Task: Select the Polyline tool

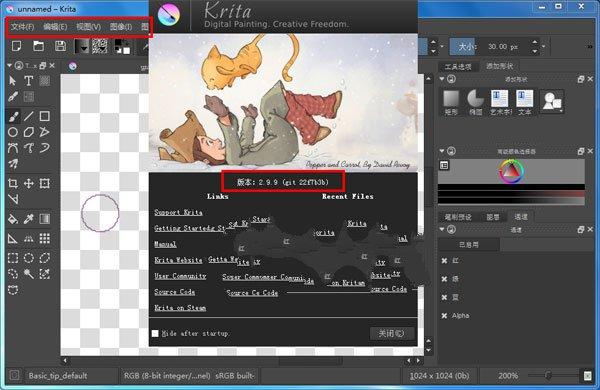Action: coord(45,132)
